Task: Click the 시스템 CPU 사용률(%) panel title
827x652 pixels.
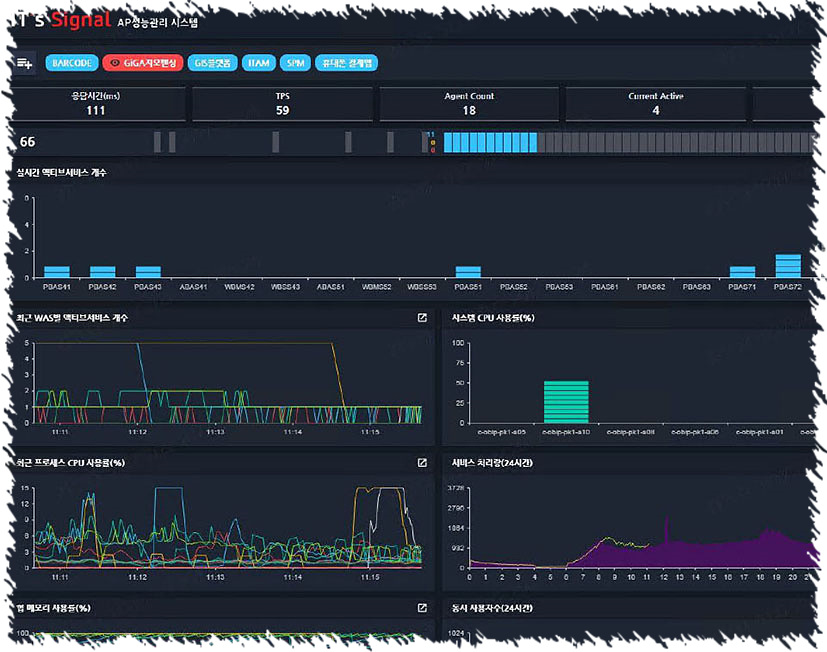Action: coord(493,318)
